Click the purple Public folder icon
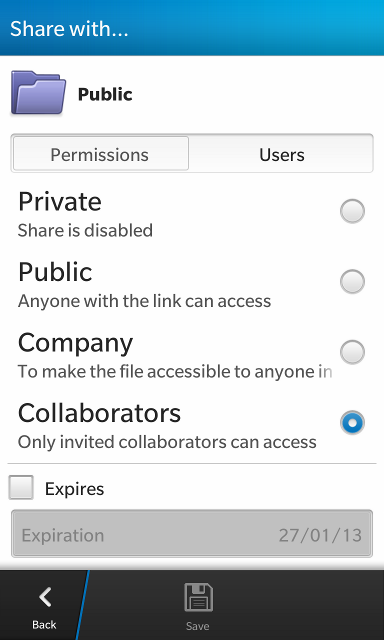Screen dimensions: 384x640 point(38,93)
